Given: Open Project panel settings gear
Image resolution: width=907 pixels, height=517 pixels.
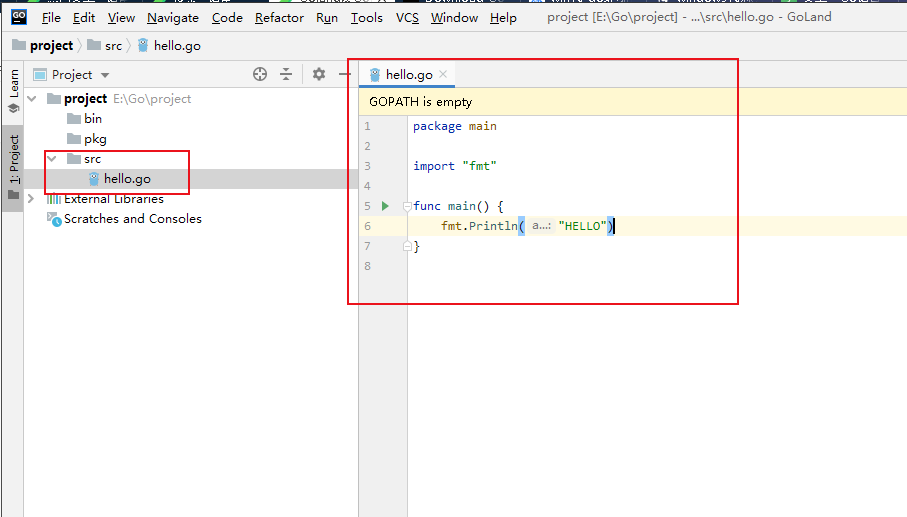Looking at the screenshot, I should click(x=319, y=74).
